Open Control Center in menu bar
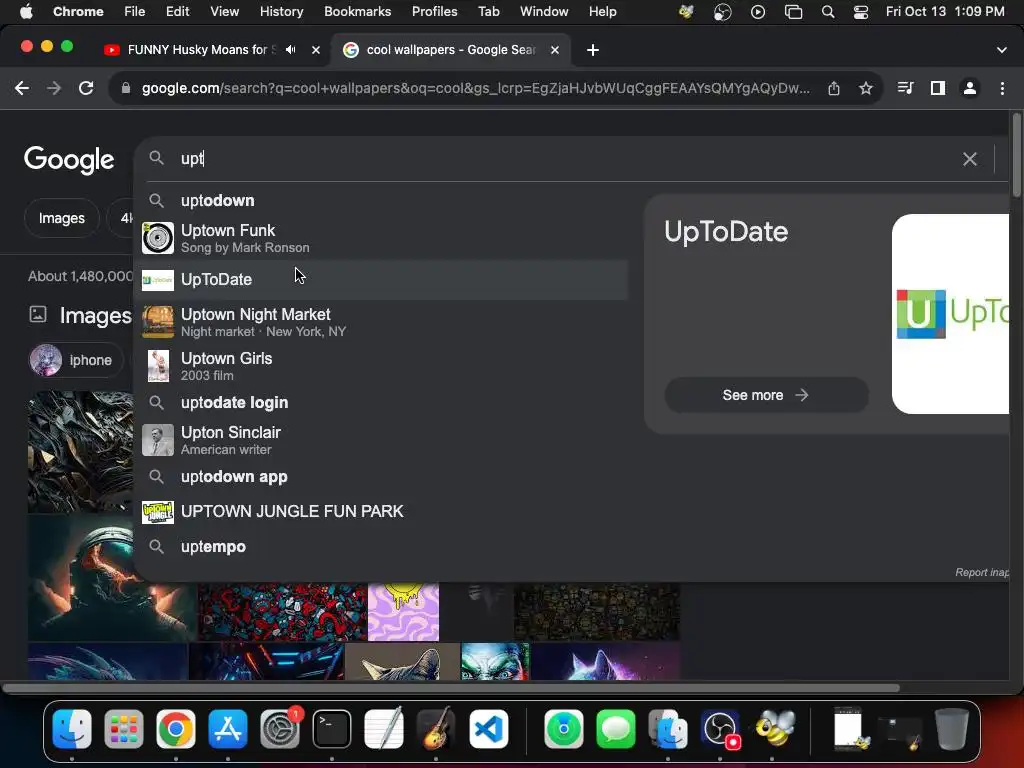Image resolution: width=1024 pixels, height=768 pixels. 861,12
